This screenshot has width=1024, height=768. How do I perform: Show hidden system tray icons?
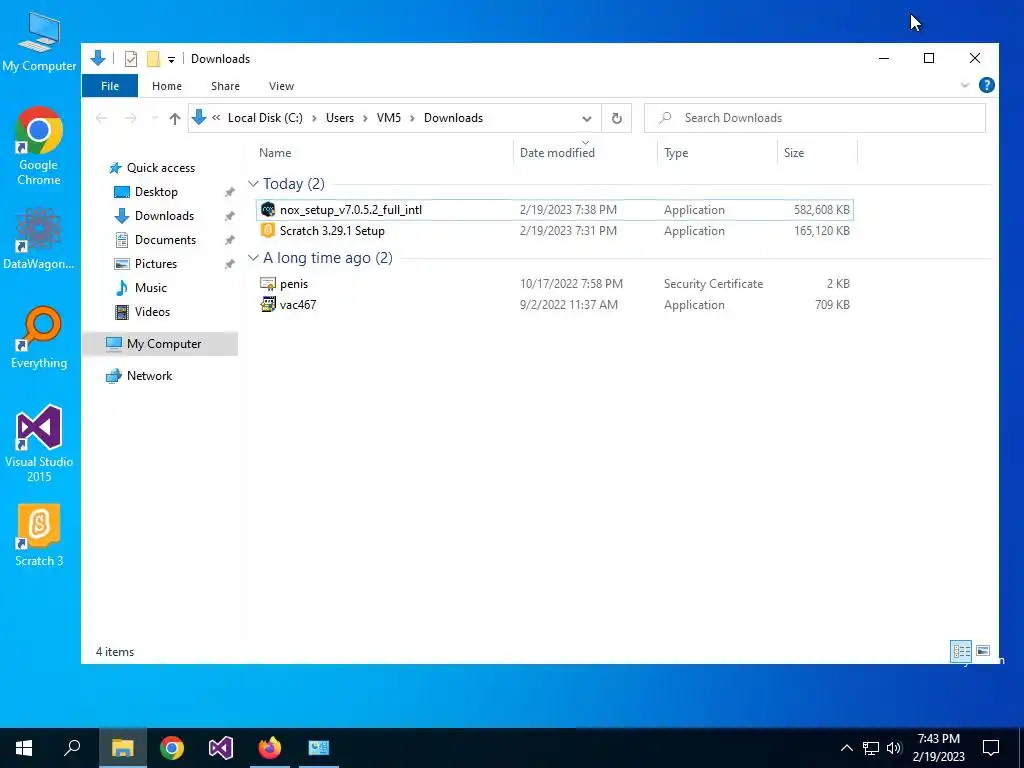846,748
